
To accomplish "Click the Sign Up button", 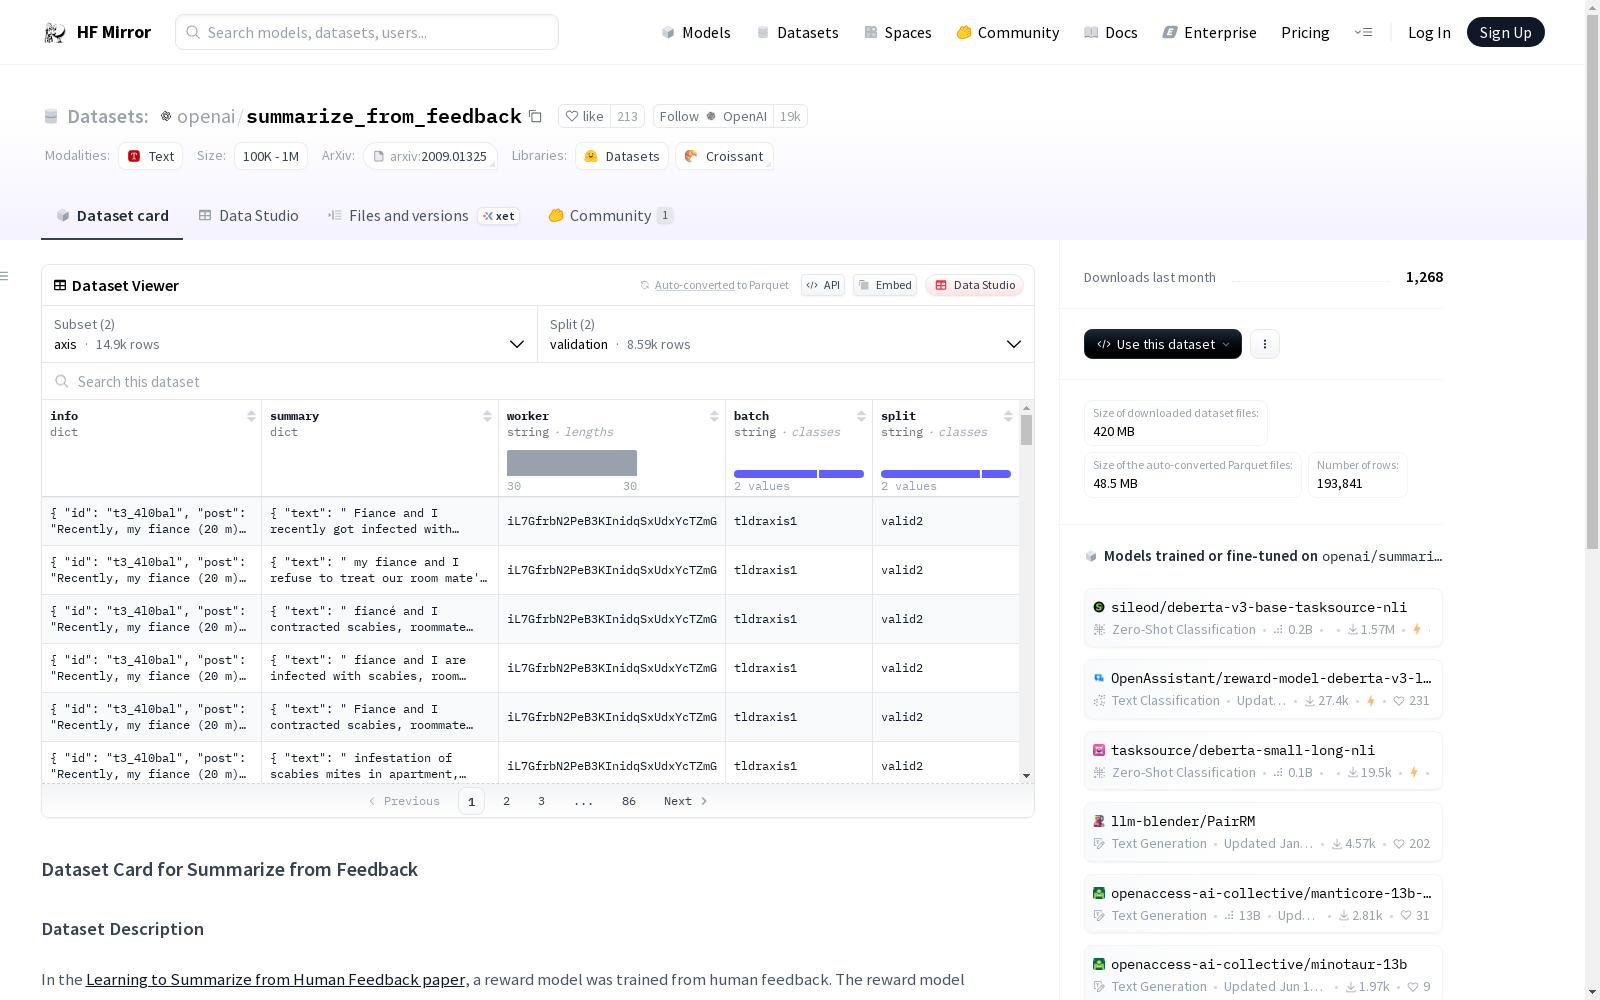I will pos(1505,33).
